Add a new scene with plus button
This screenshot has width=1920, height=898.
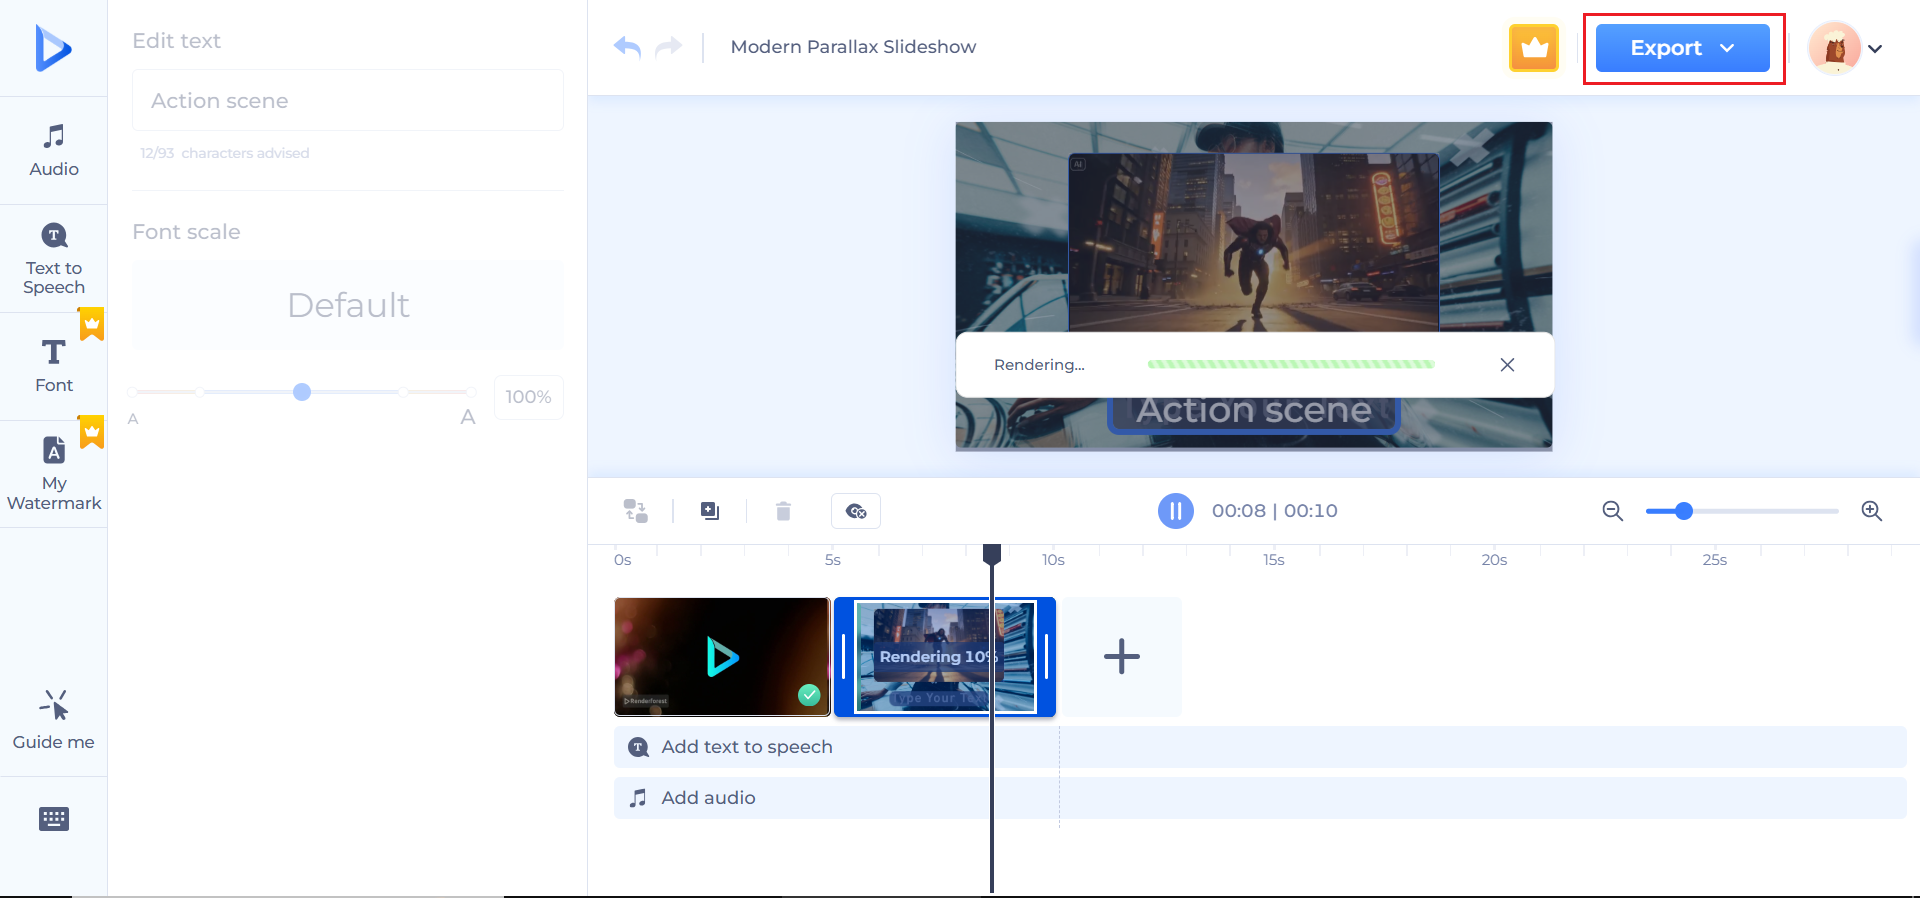click(x=1121, y=657)
